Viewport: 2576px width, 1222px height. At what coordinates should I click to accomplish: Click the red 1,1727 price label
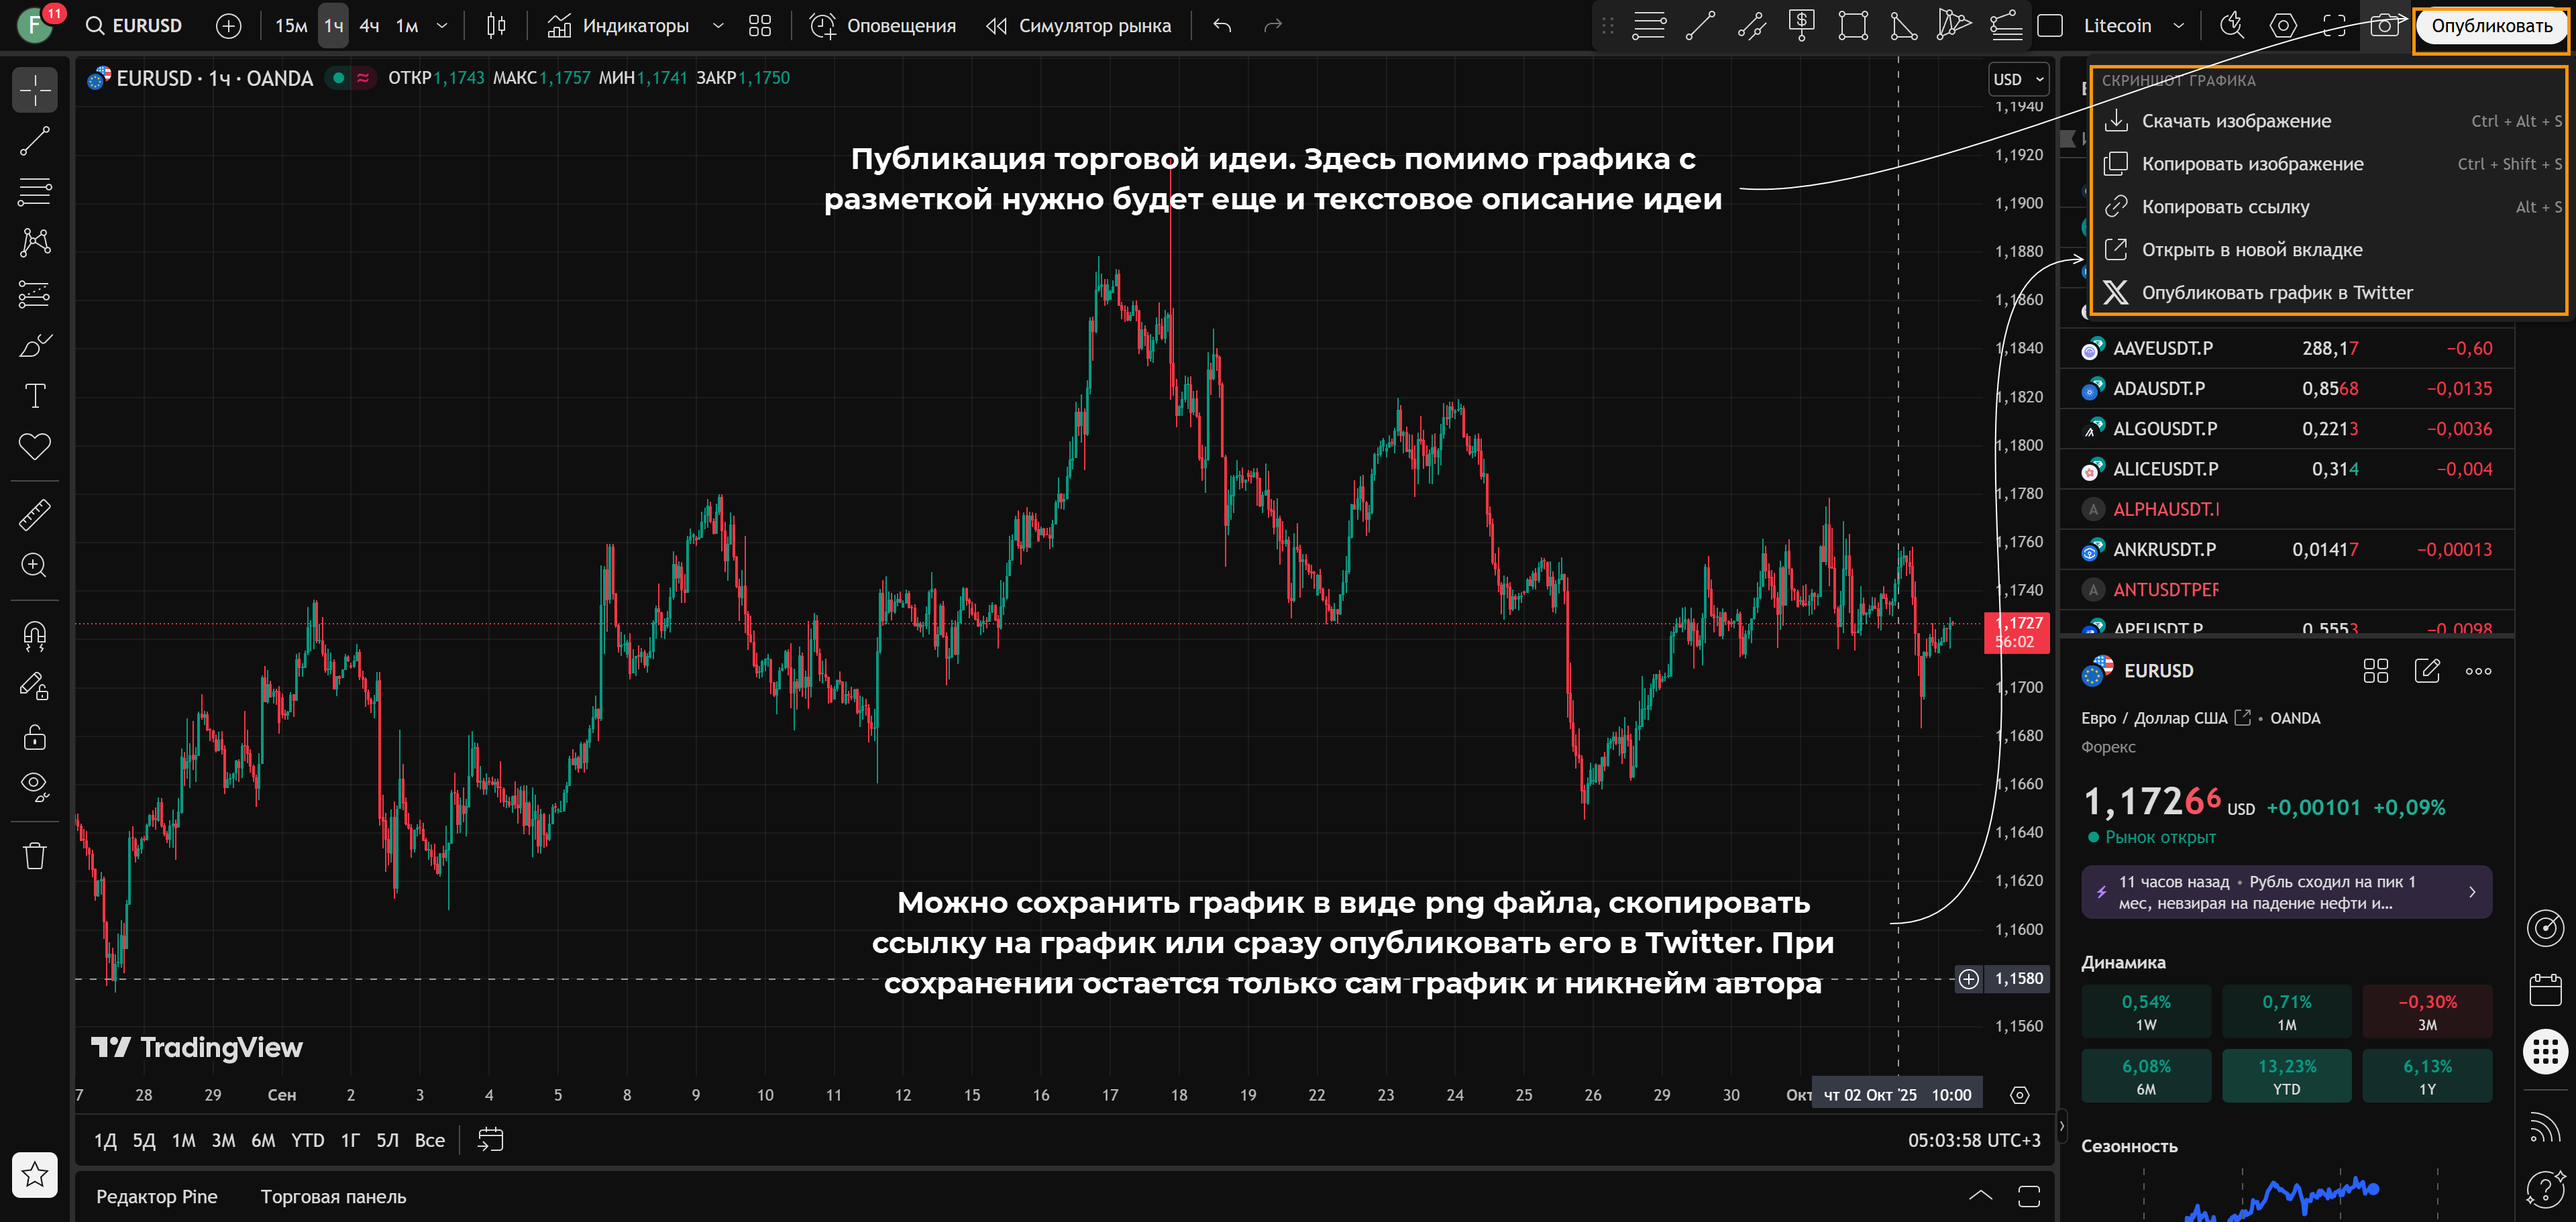pos(2018,632)
